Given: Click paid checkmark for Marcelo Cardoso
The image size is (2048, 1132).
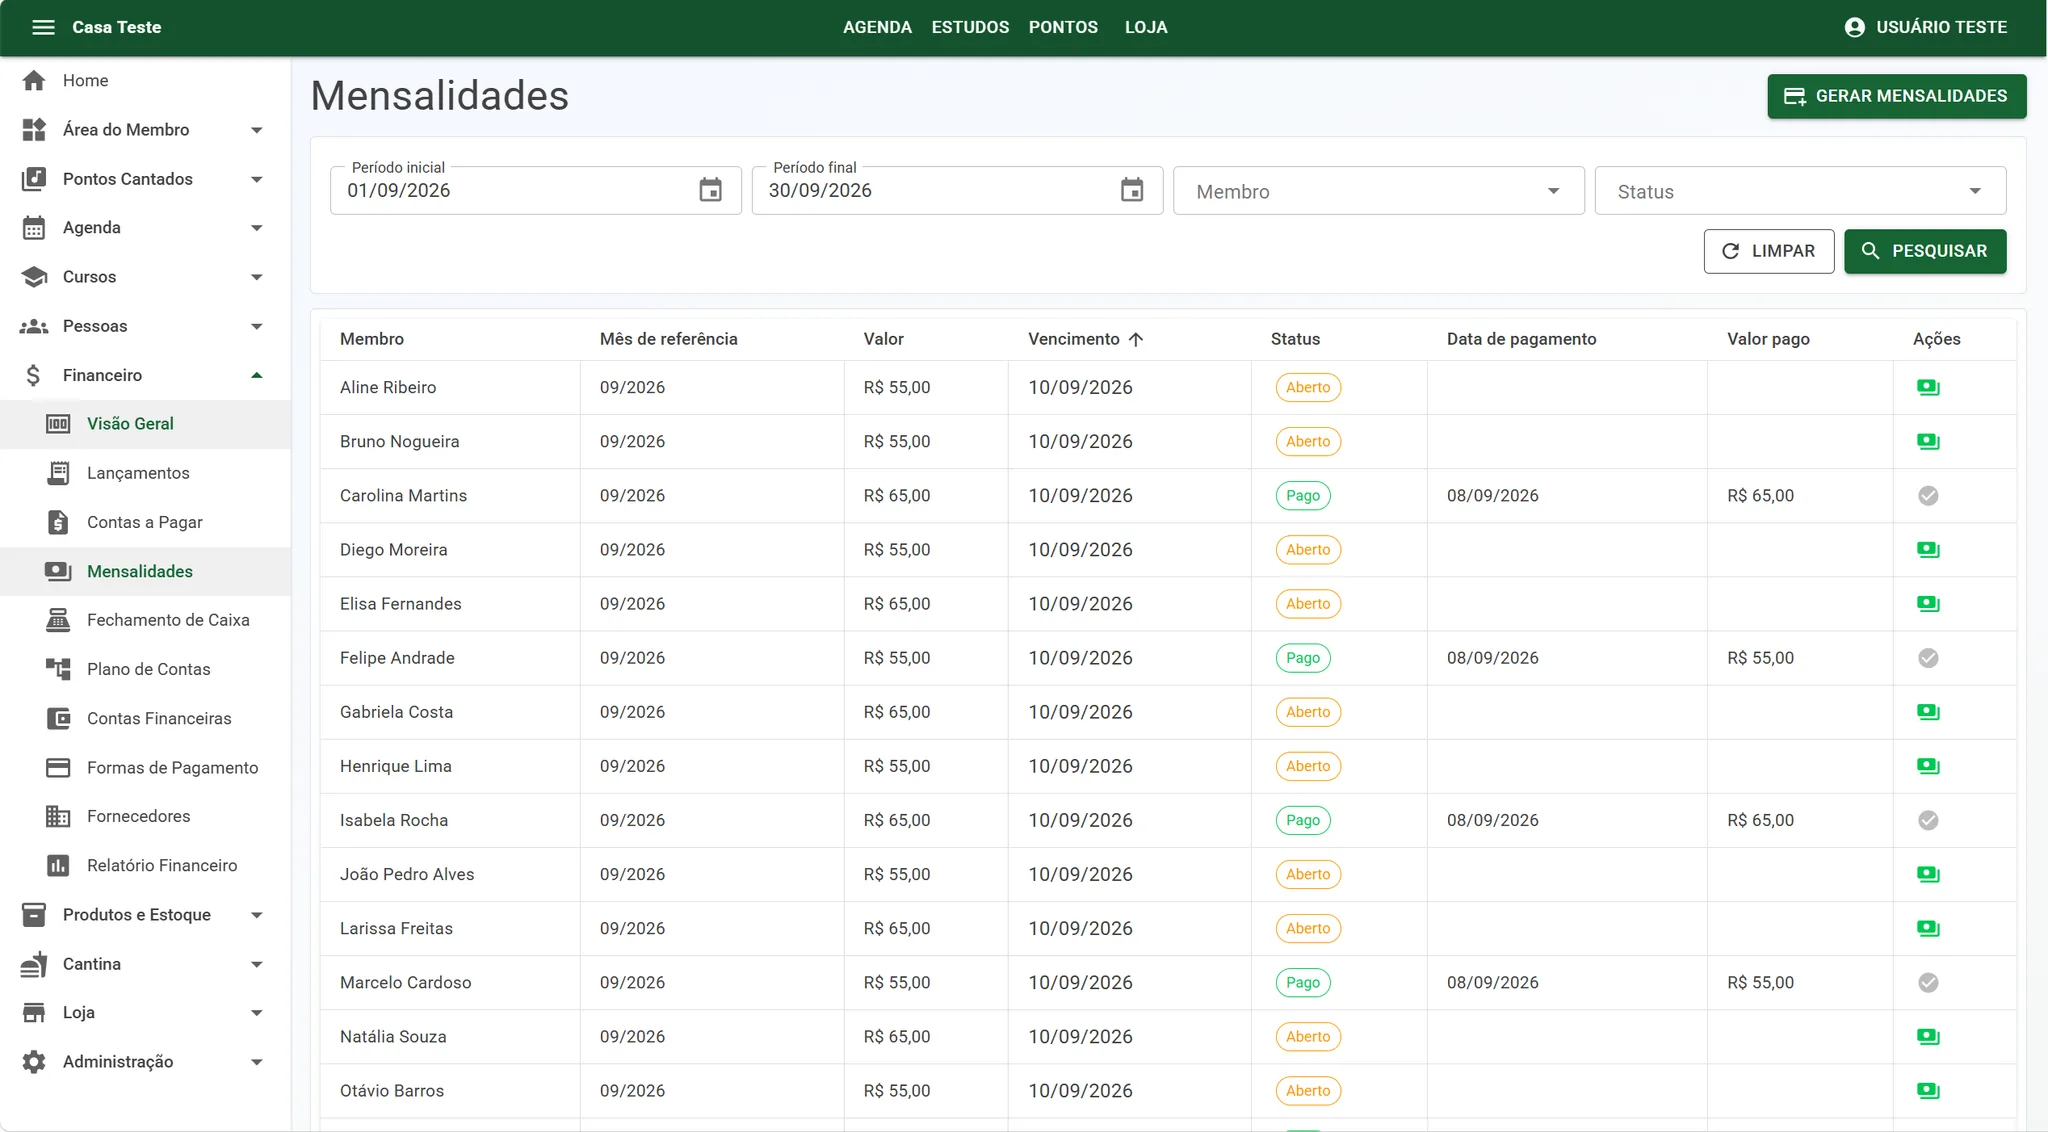Looking at the screenshot, I should point(1928,982).
